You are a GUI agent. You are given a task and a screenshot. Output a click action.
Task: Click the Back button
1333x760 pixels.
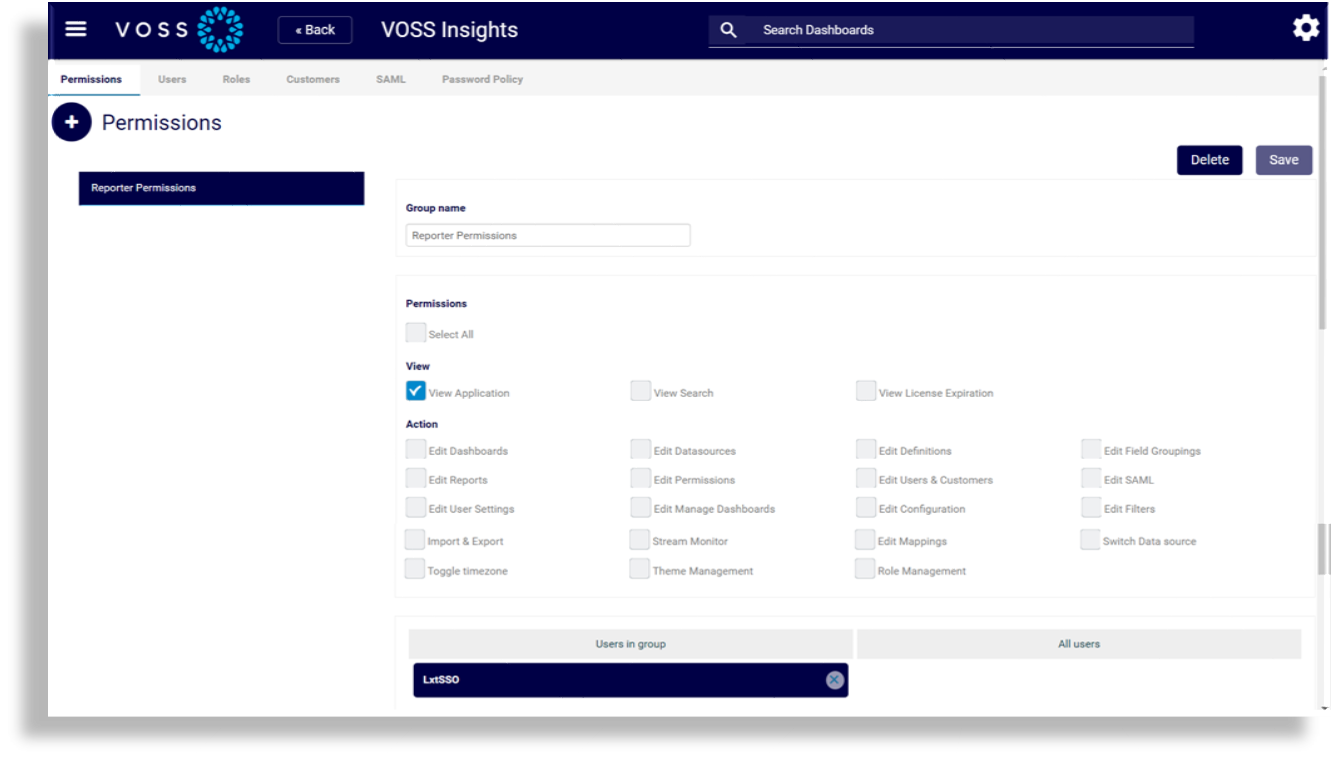pyautogui.click(x=315, y=30)
